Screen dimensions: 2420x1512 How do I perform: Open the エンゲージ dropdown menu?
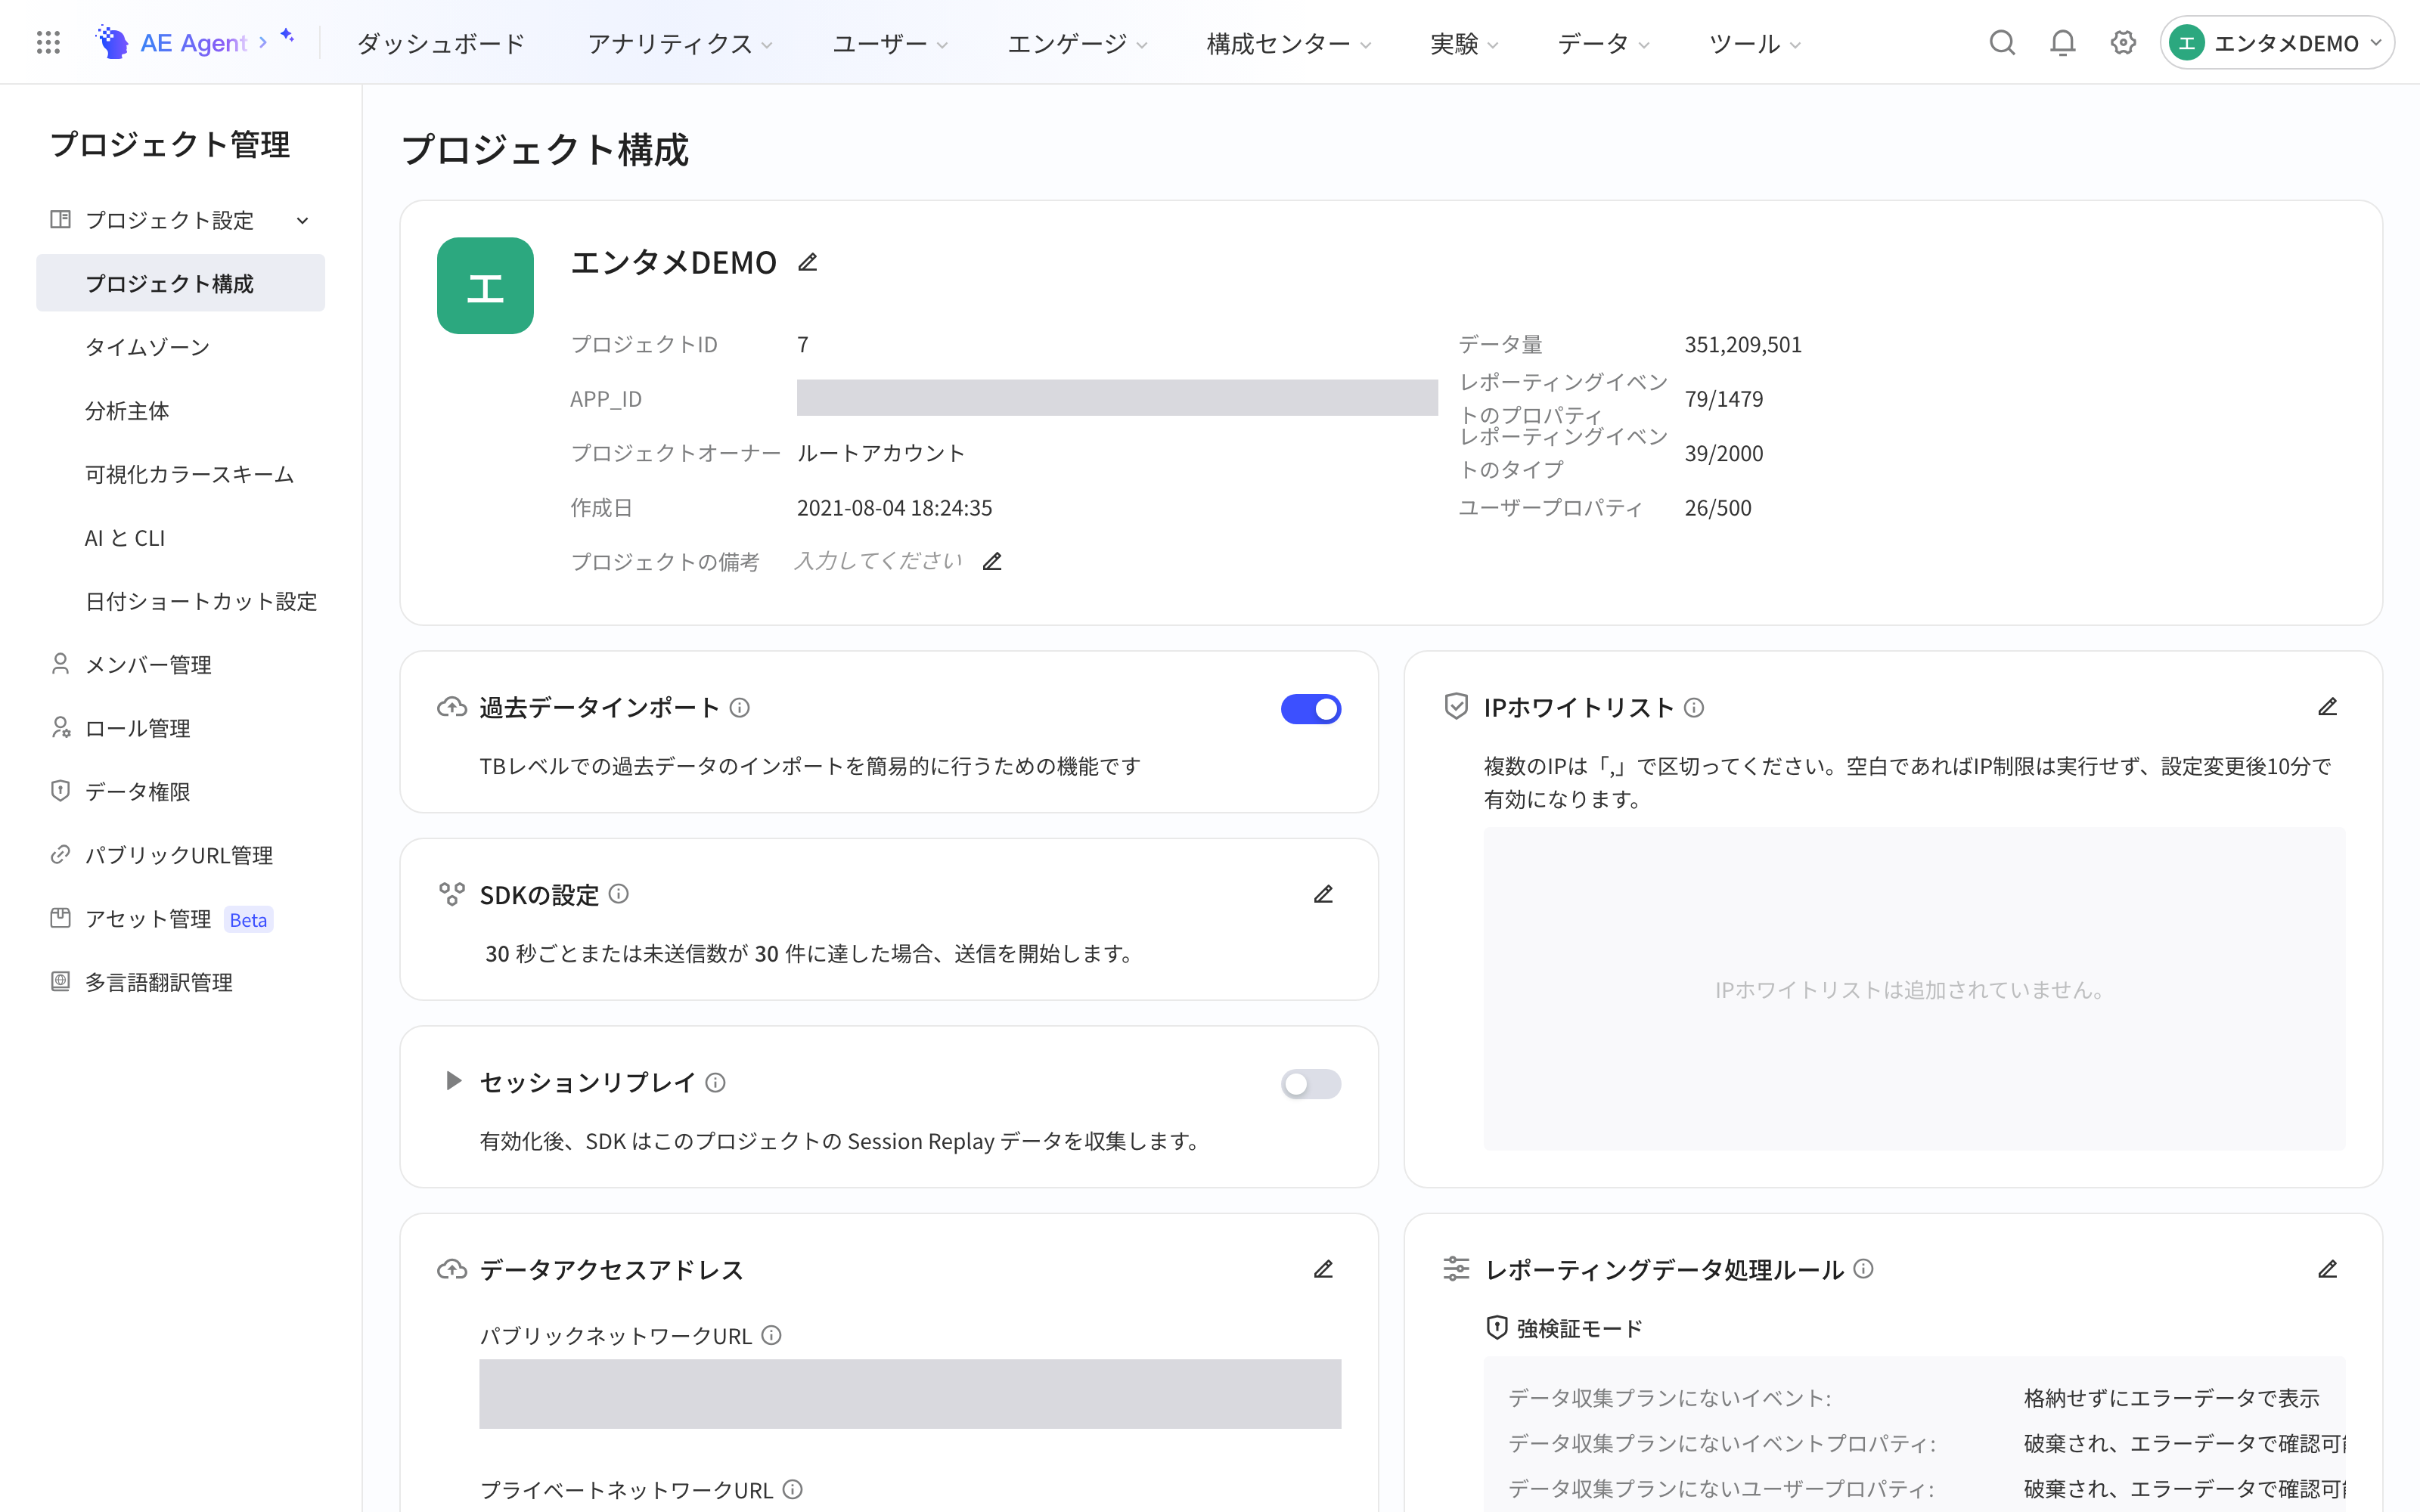1077,43
